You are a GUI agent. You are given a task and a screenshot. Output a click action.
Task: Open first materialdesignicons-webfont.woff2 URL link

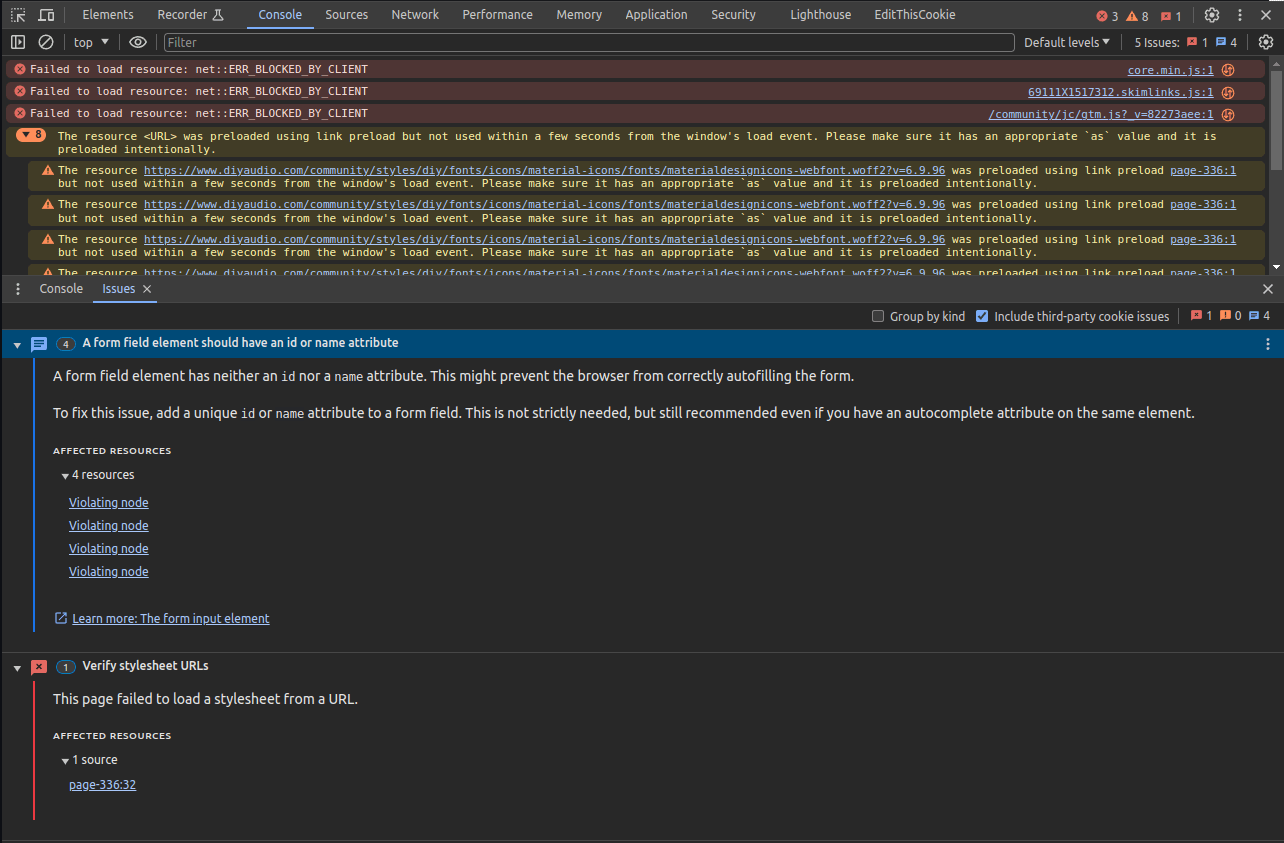click(x=544, y=170)
